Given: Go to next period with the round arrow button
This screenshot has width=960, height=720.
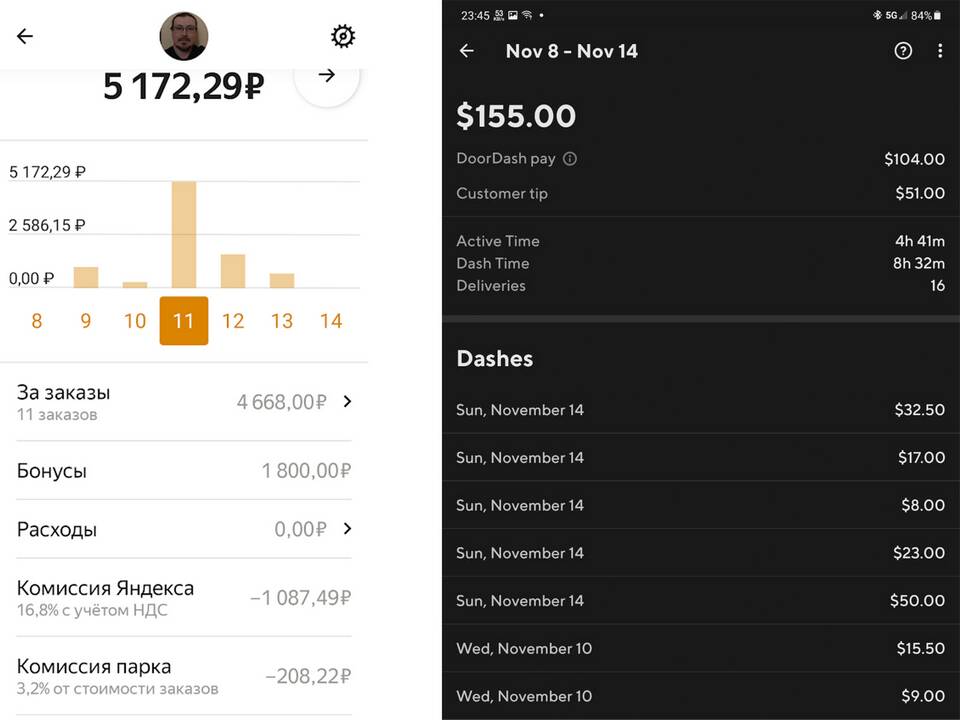Looking at the screenshot, I should pyautogui.click(x=327, y=75).
